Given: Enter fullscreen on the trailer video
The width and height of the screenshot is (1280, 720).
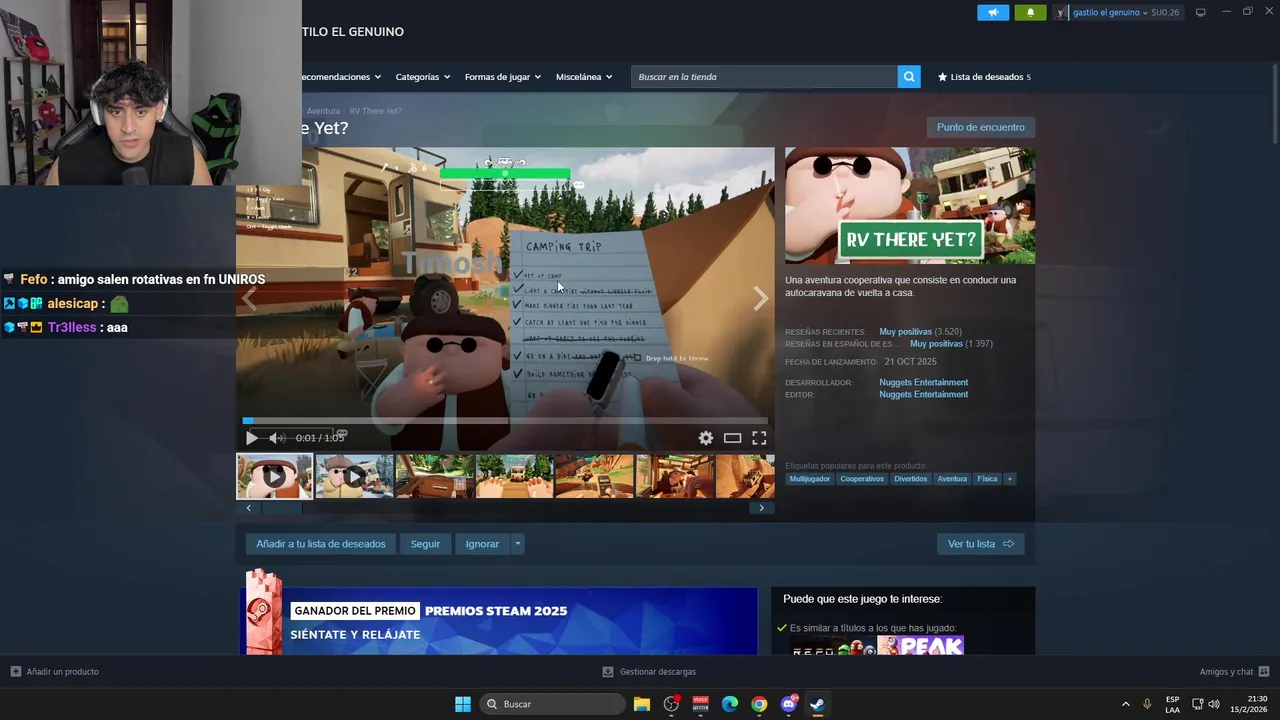Looking at the screenshot, I should (759, 438).
